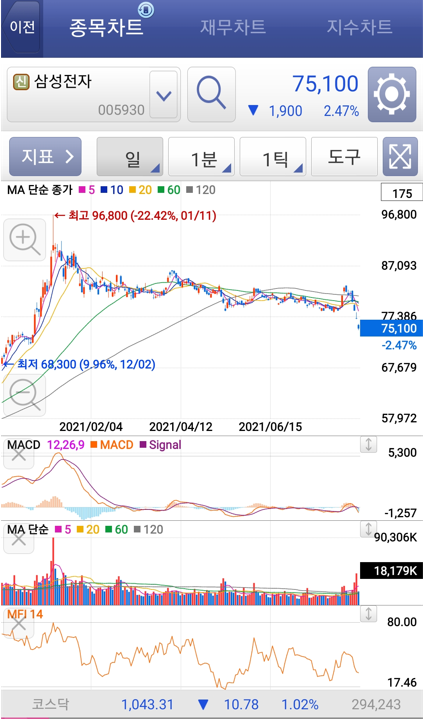The width and height of the screenshot is (424, 719).
Task: Click the 18,179K volume tag
Action: tap(391, 570)
